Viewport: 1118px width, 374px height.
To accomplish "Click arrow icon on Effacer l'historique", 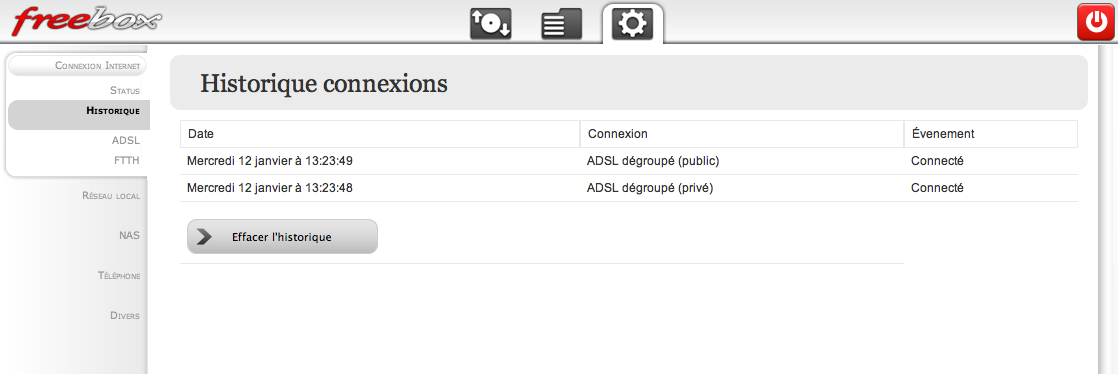I will point(204,237).
